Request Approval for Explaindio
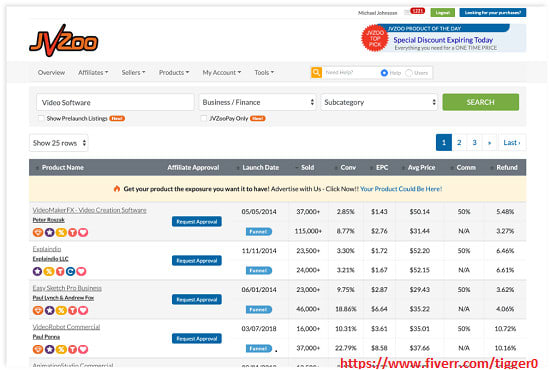Image resolution: width=550 pixels, height=370 pixels. (x=197, y=261)
